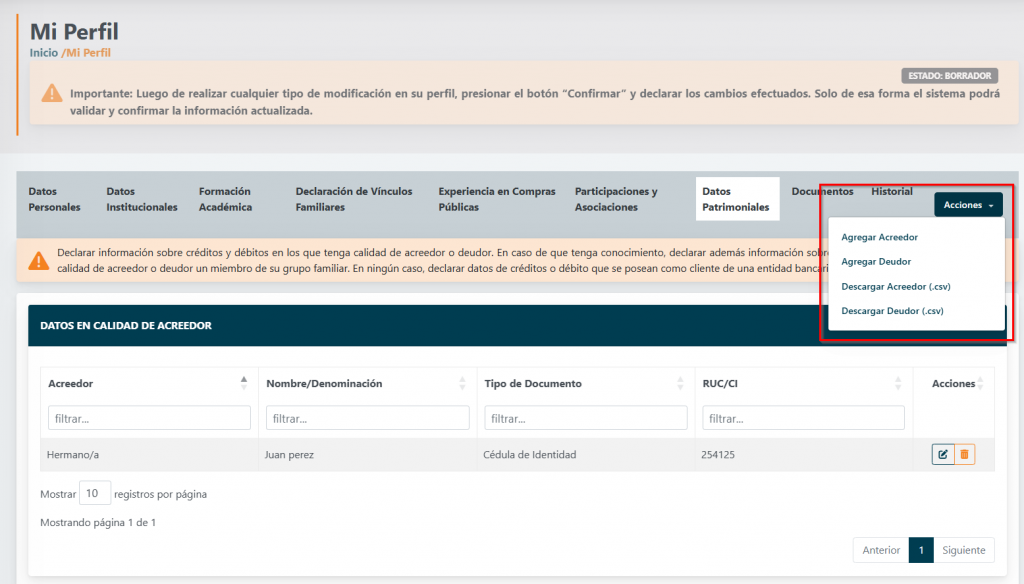Open the Documentos tab
Viewport: 1024px width, 584px height.
click(x=822, y=191)
